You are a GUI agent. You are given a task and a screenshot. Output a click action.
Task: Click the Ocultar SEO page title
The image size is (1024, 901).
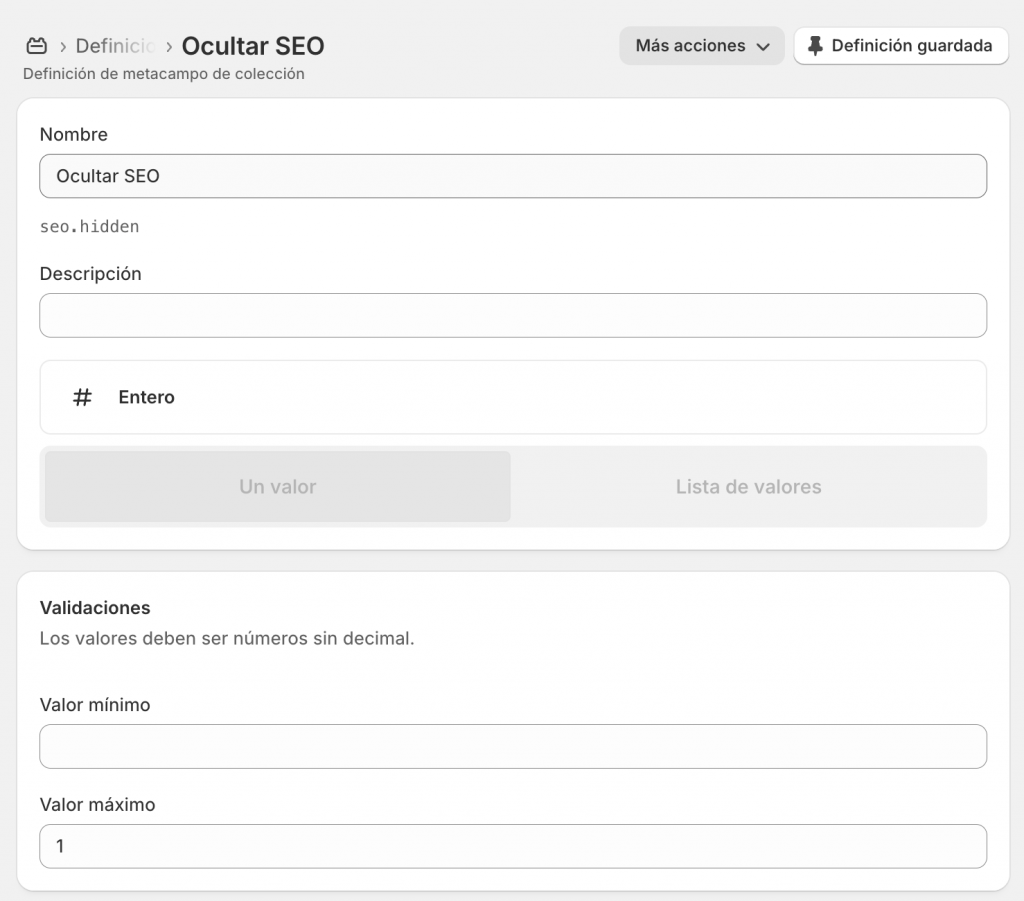[x=253, y=46]
